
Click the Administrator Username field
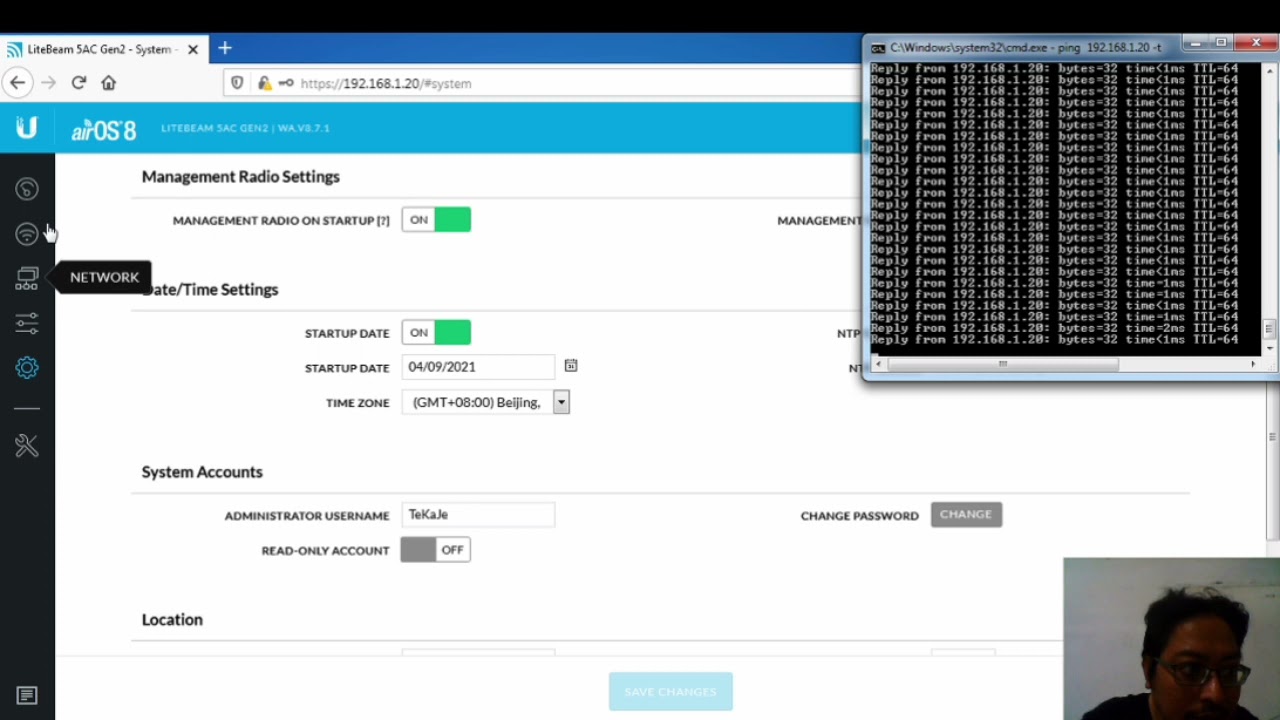(x=478, y=514)
